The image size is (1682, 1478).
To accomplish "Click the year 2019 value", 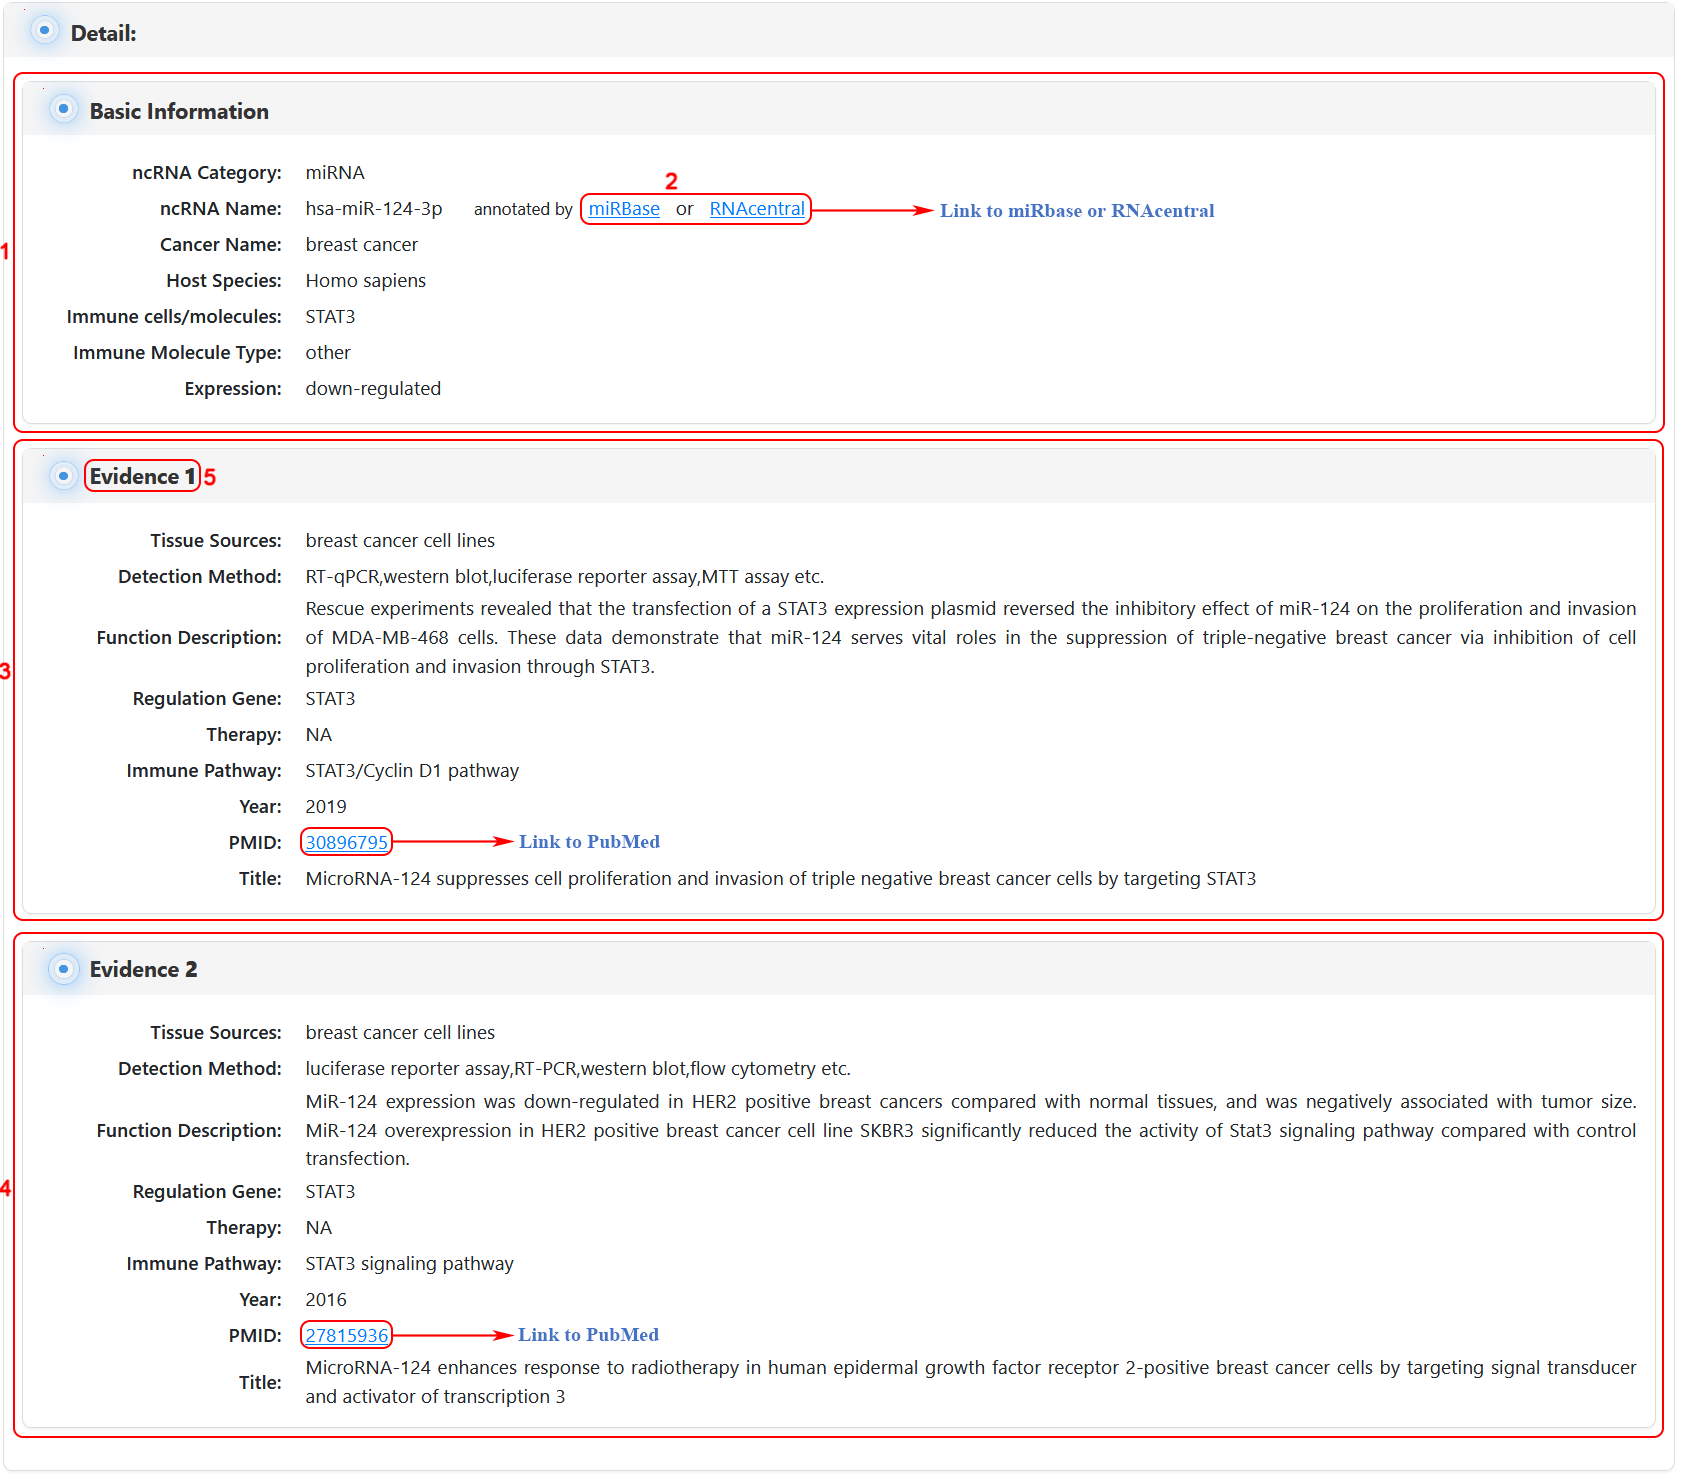I will (x=326, y=807).
